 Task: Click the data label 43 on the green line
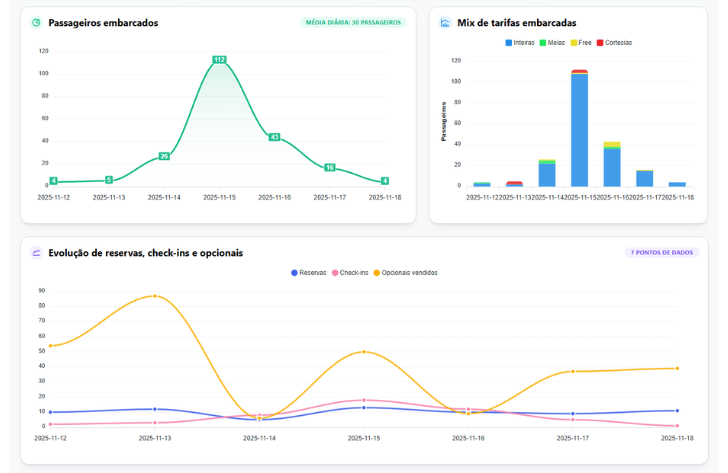click(274, 137)
